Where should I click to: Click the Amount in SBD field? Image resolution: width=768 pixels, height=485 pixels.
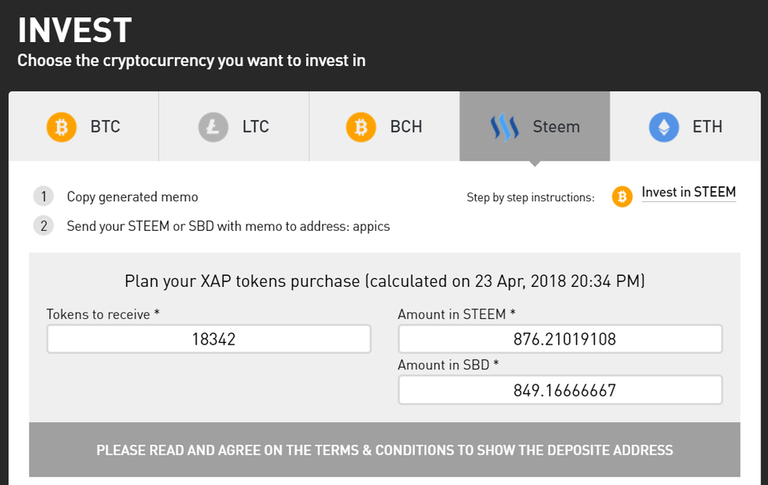(x=560, y=390)
